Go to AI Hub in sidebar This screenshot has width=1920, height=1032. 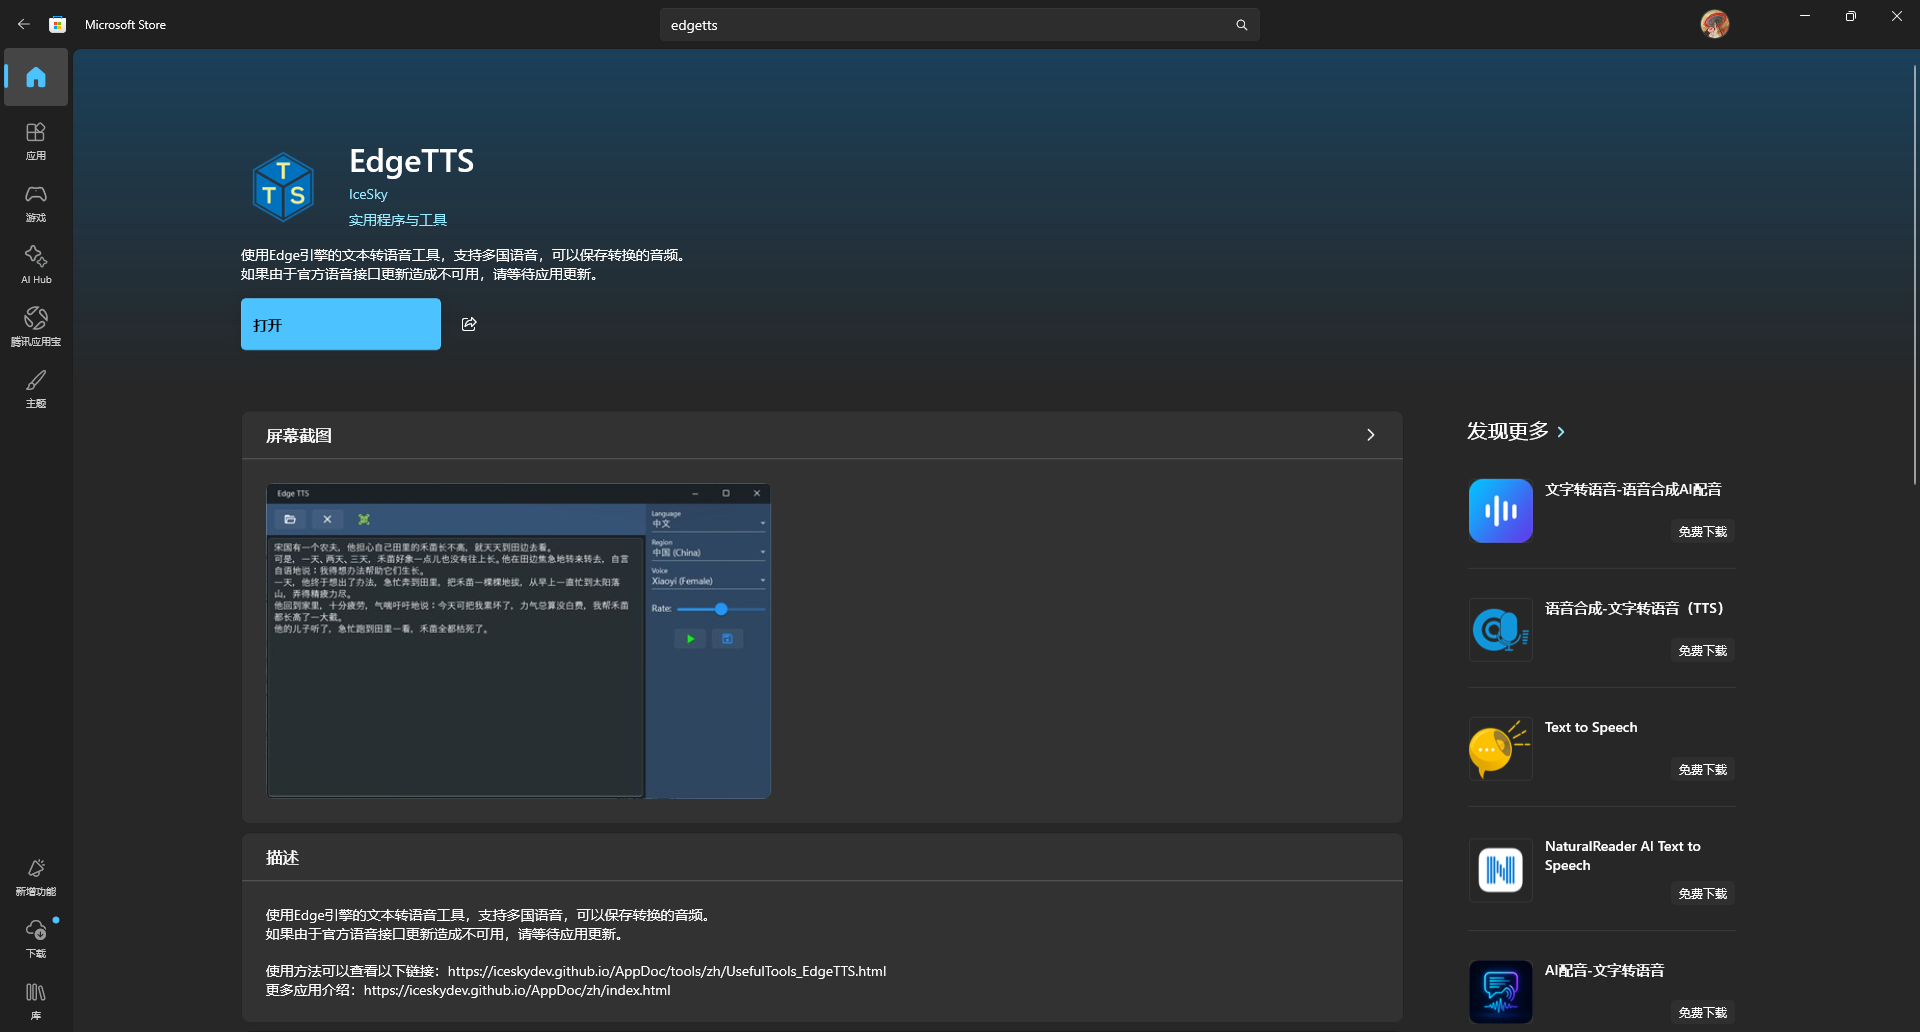pyautogui.click(x=36, y=264)
